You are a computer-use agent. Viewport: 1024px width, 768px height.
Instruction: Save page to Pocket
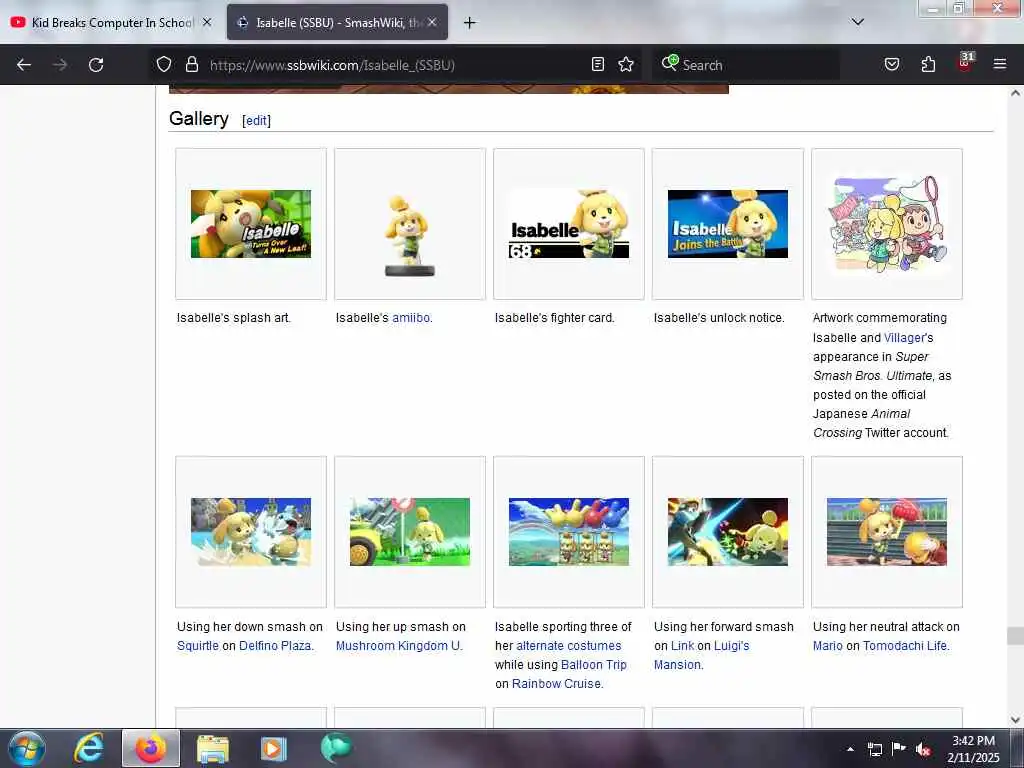coord(892,64)
